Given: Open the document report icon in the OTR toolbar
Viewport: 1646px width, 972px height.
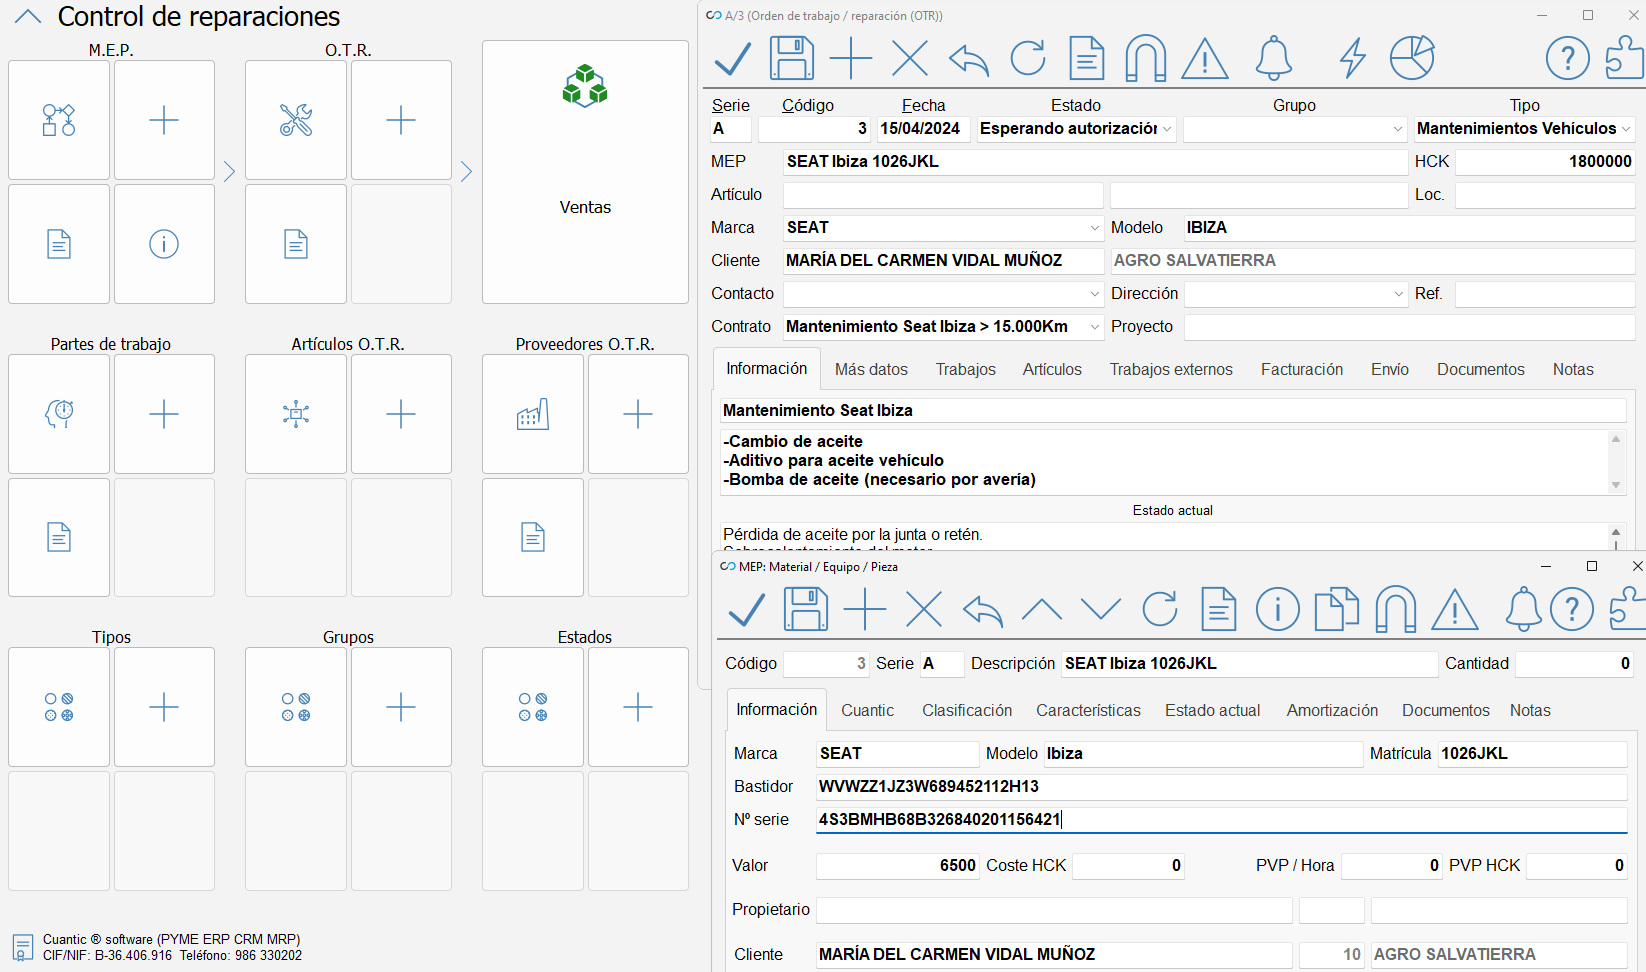Looking at the screenshot, I should [x=1087, y=58].
